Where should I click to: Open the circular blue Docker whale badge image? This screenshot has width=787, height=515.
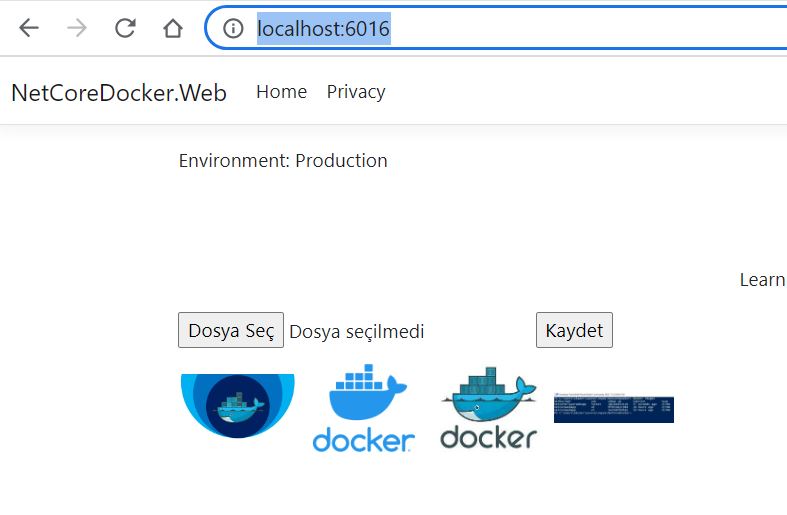[x=237, y=406]
